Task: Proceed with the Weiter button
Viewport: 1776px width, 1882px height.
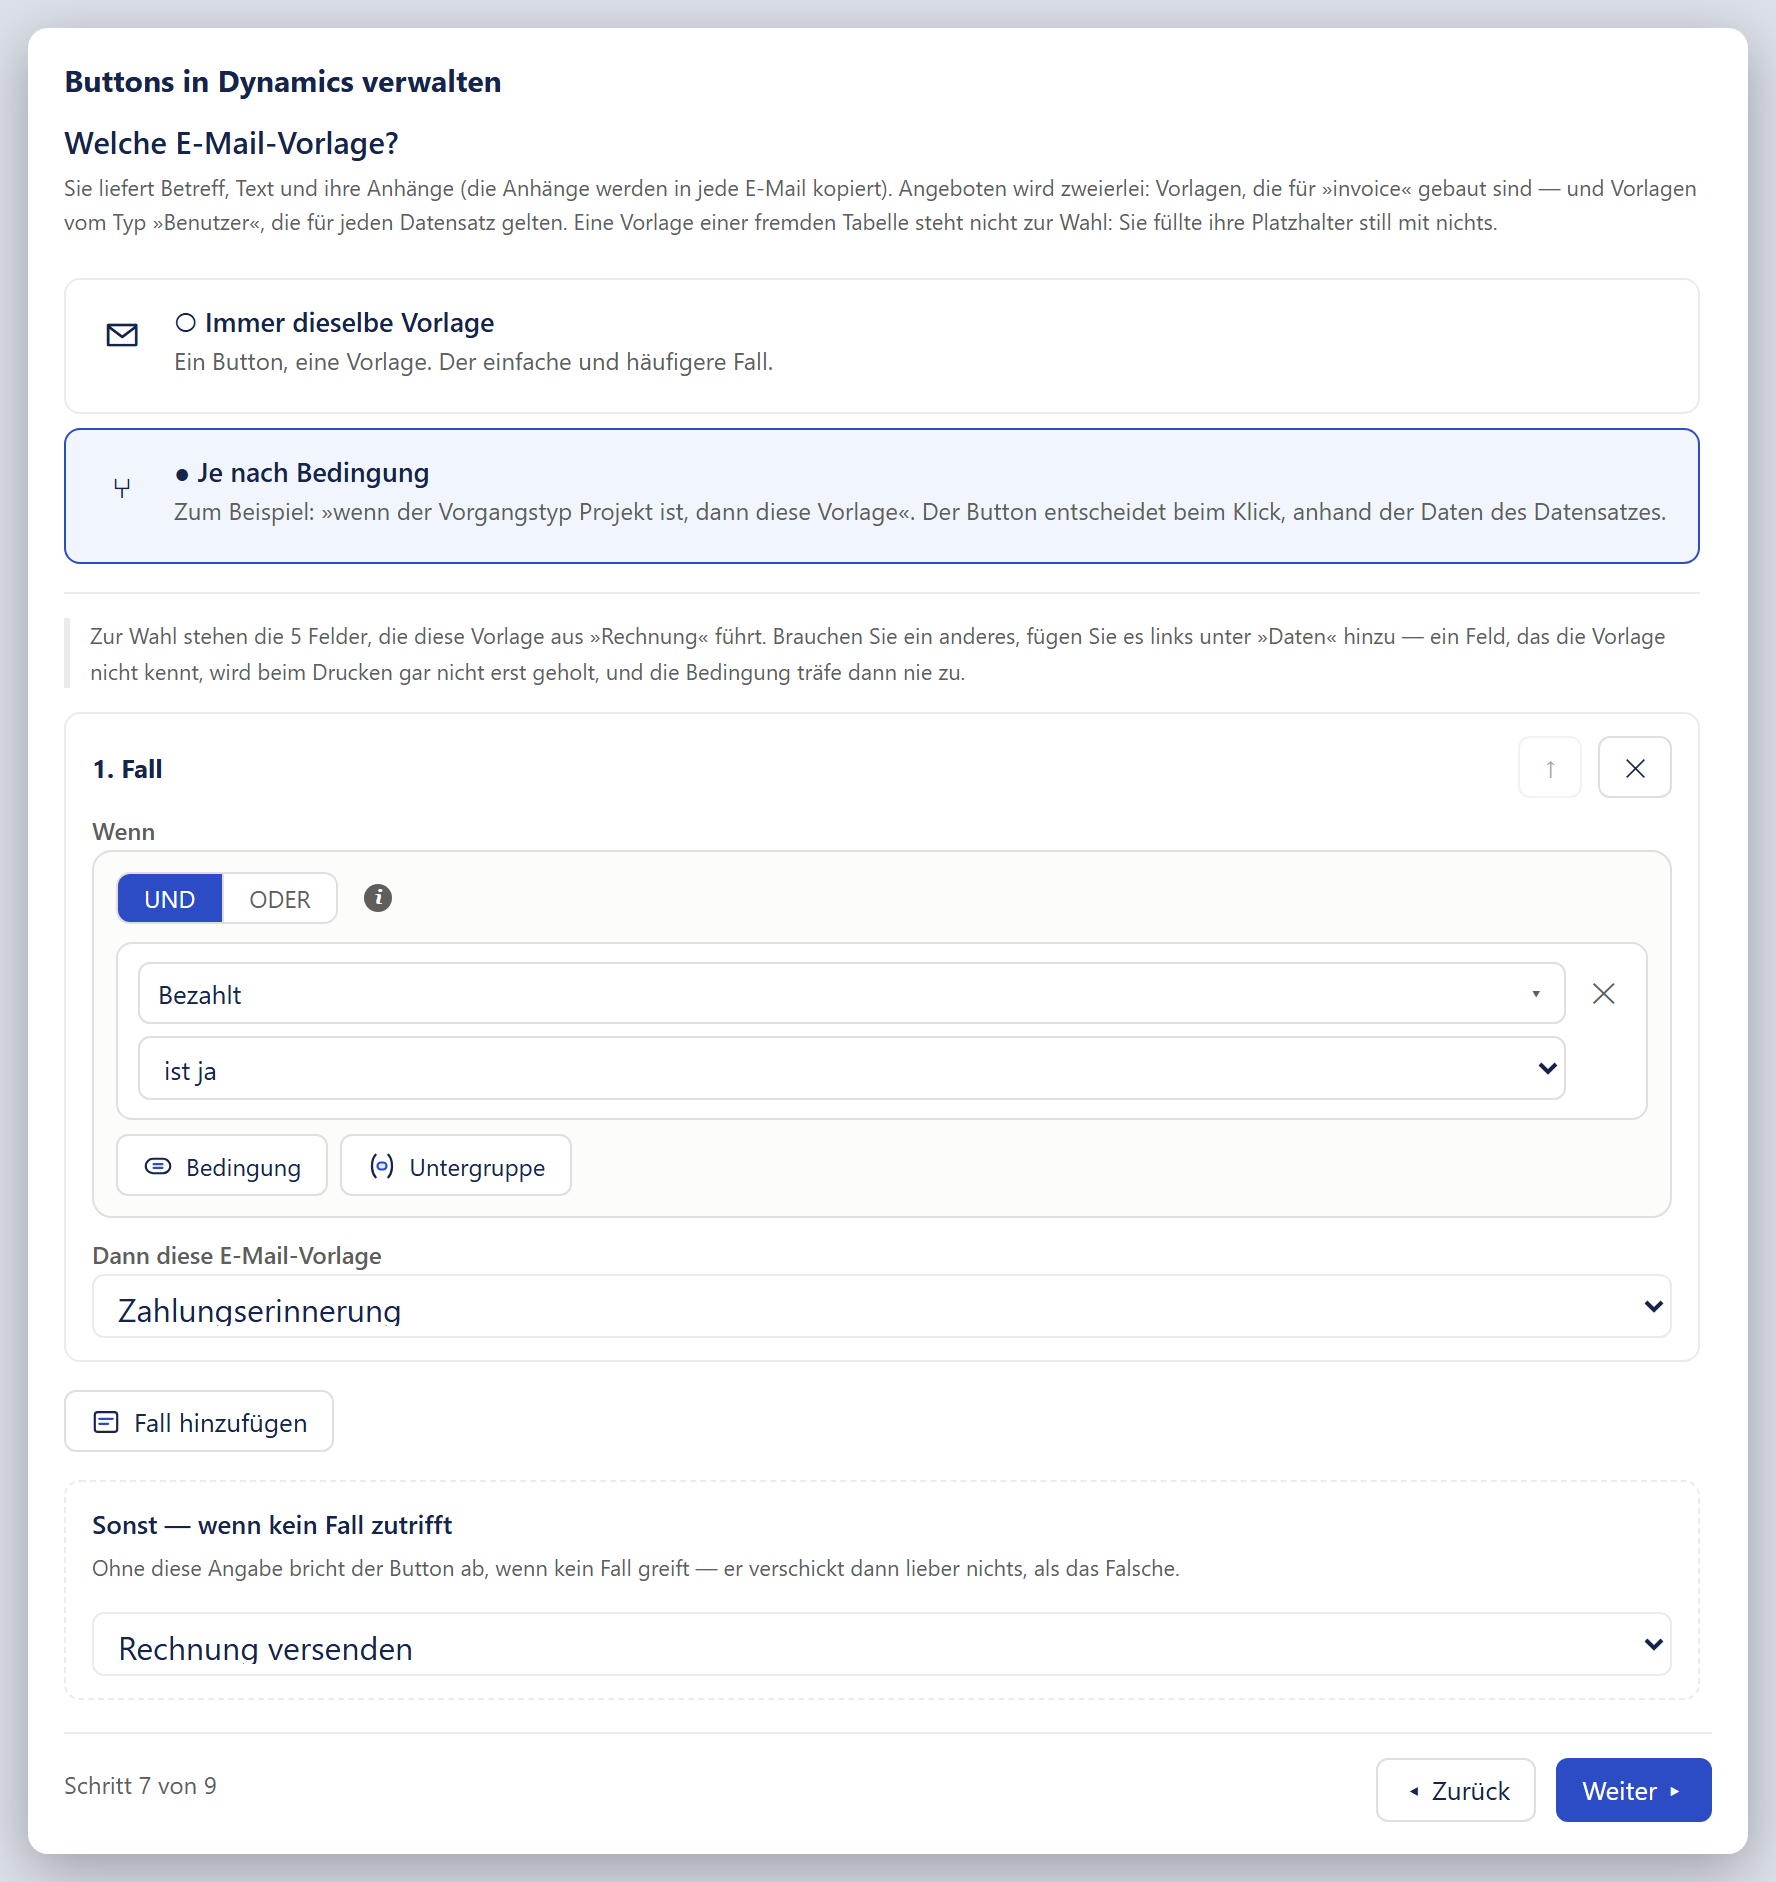Action: (x=1633, y=1791)
